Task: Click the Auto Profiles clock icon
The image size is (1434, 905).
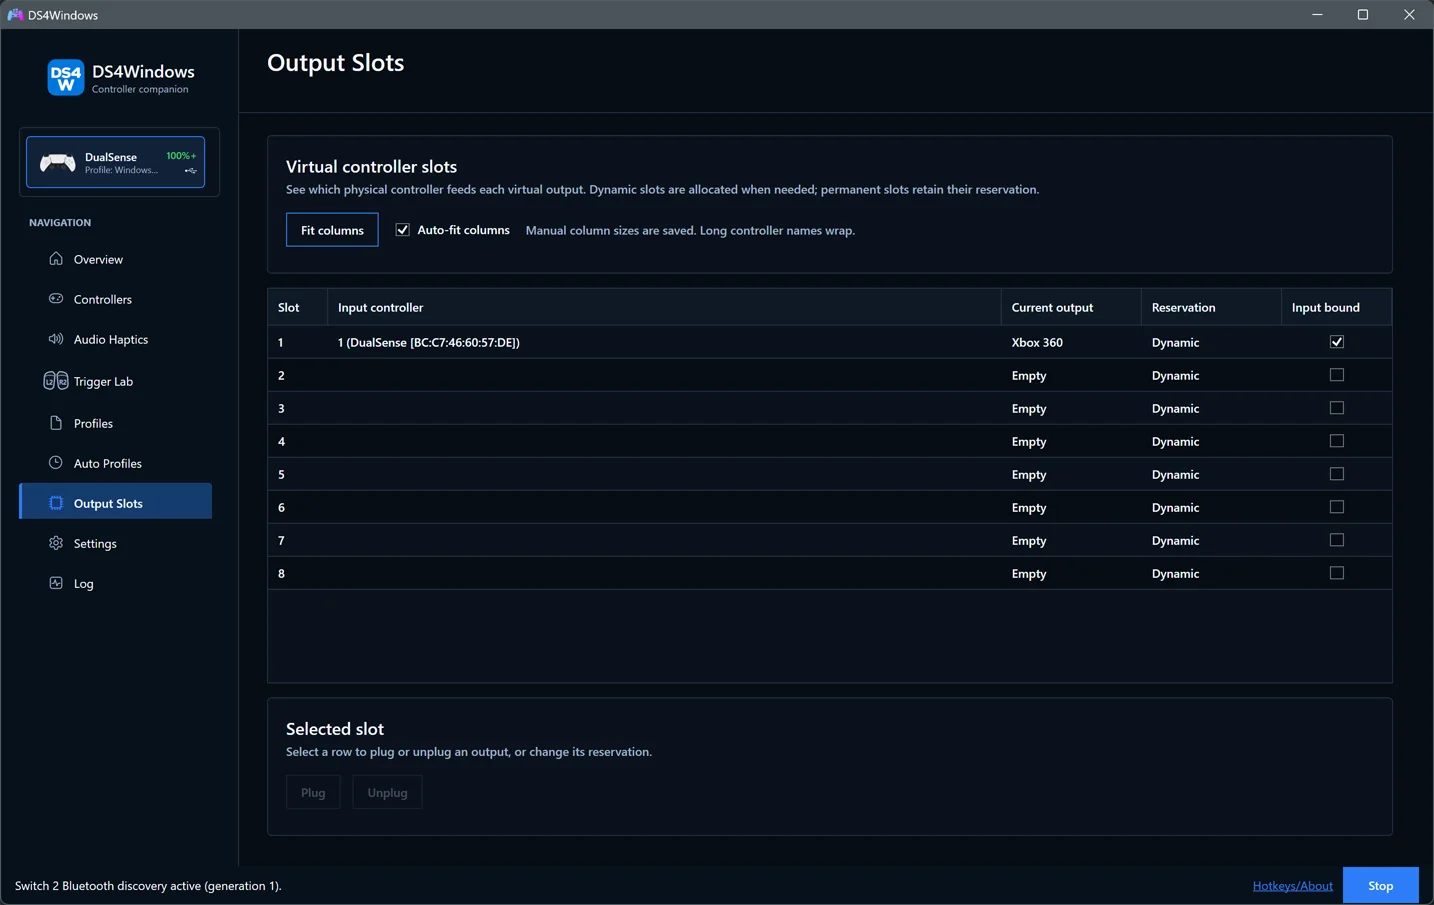Action: [56, 463]
